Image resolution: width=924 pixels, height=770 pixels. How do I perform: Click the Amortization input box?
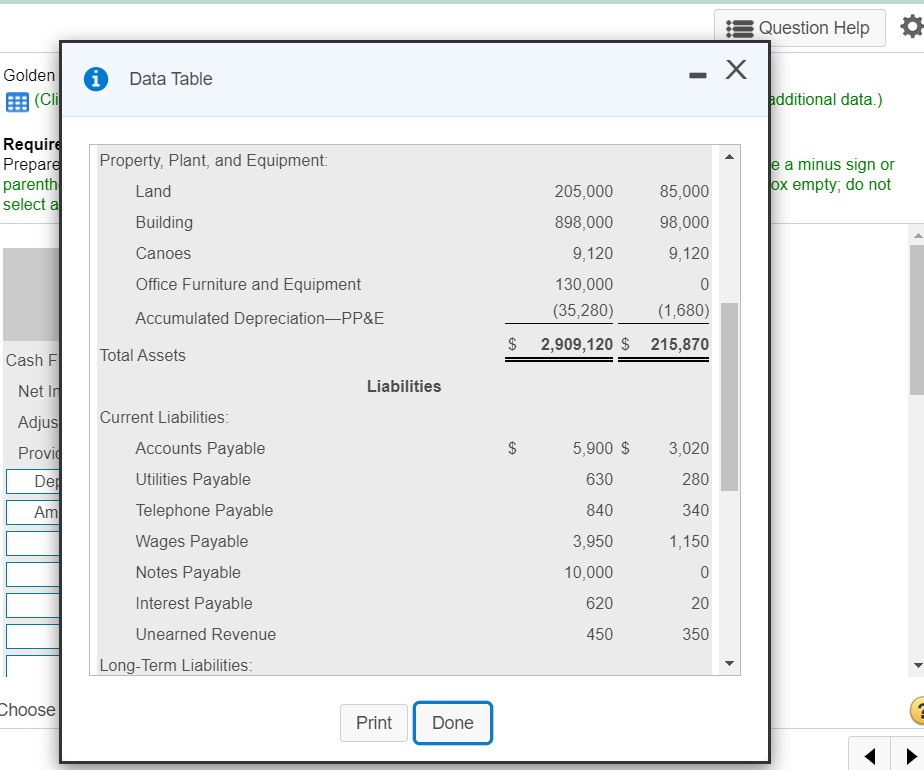coord(32,512)
